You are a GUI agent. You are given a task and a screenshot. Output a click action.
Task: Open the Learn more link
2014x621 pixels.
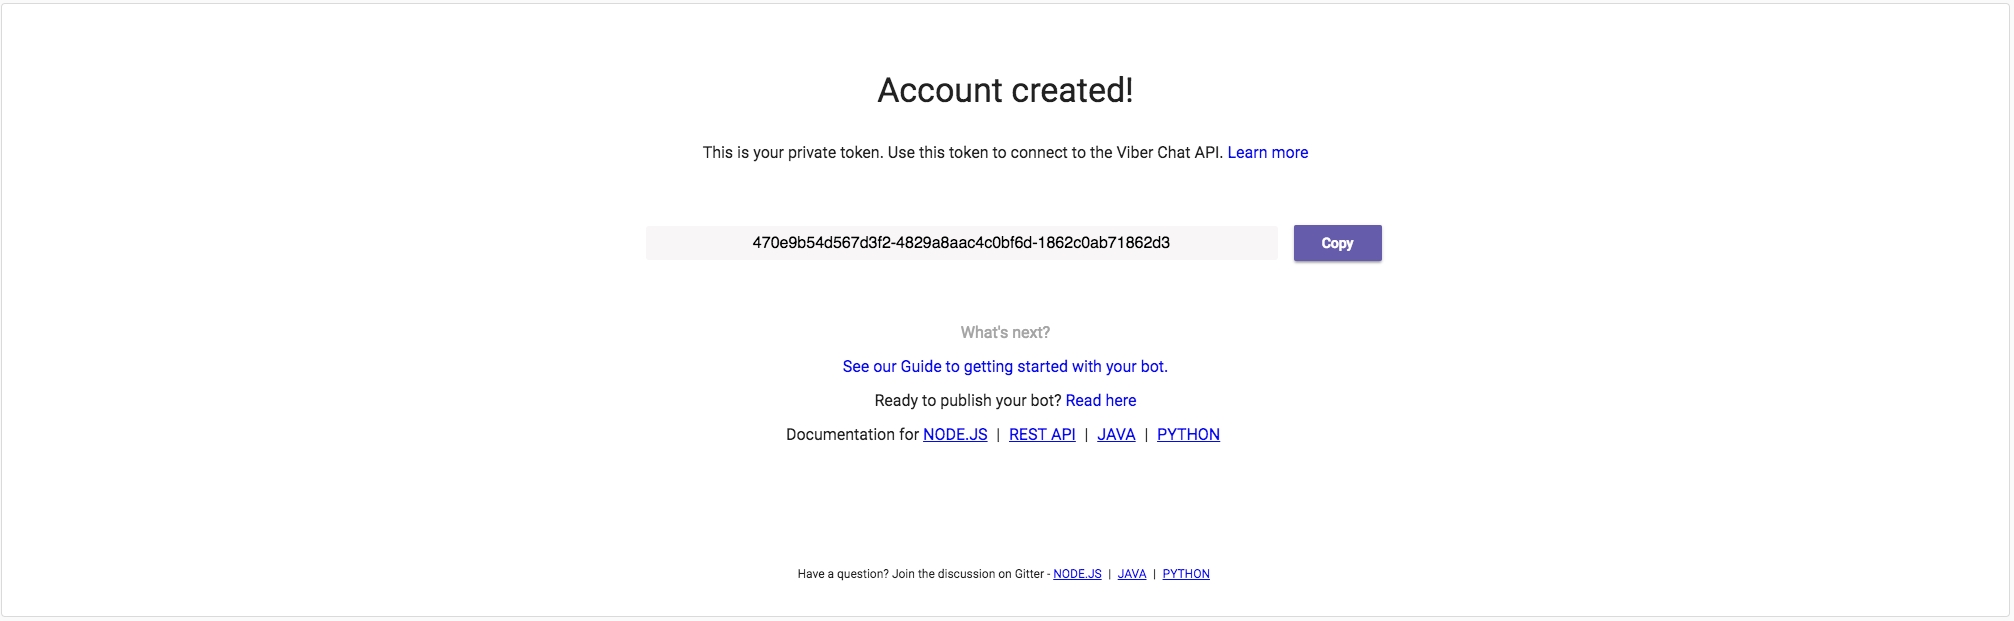click(x=1267, y=153)
